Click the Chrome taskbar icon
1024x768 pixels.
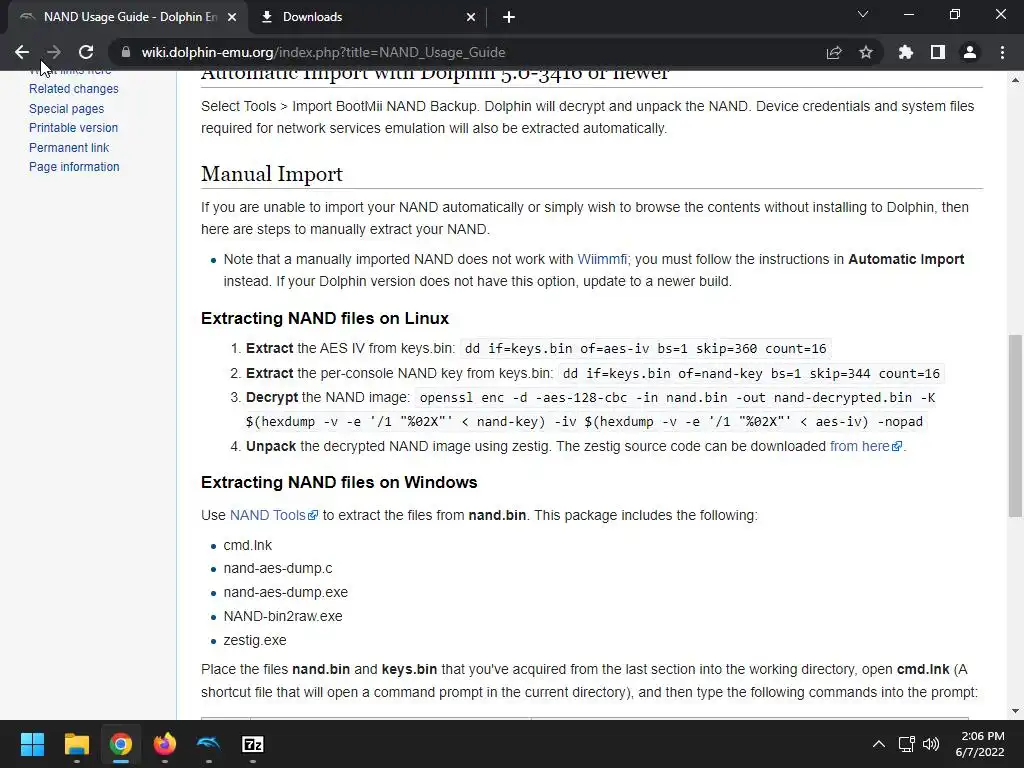[121, 744]
